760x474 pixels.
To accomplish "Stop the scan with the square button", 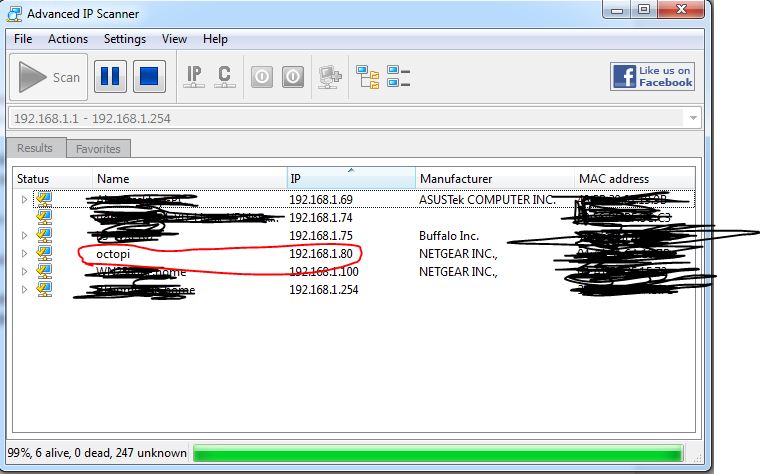I will pos(149,77).
